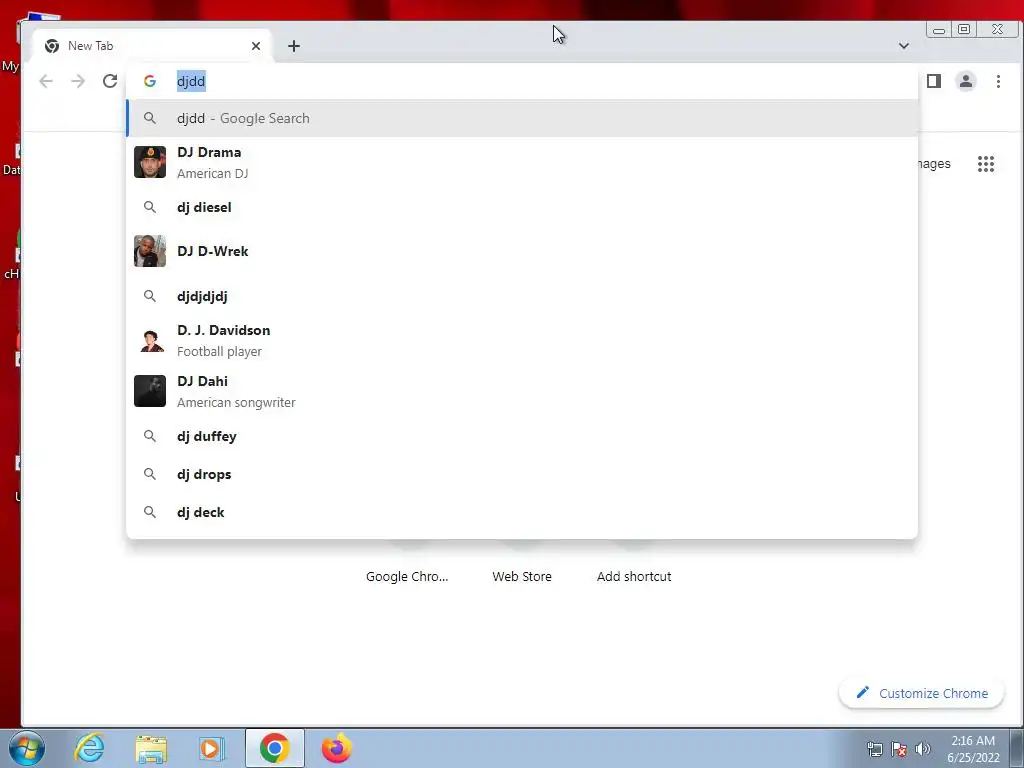Click the magnifier icon beside dj duffey
The image size is (1024, 768).
click(x=150, y=436)
